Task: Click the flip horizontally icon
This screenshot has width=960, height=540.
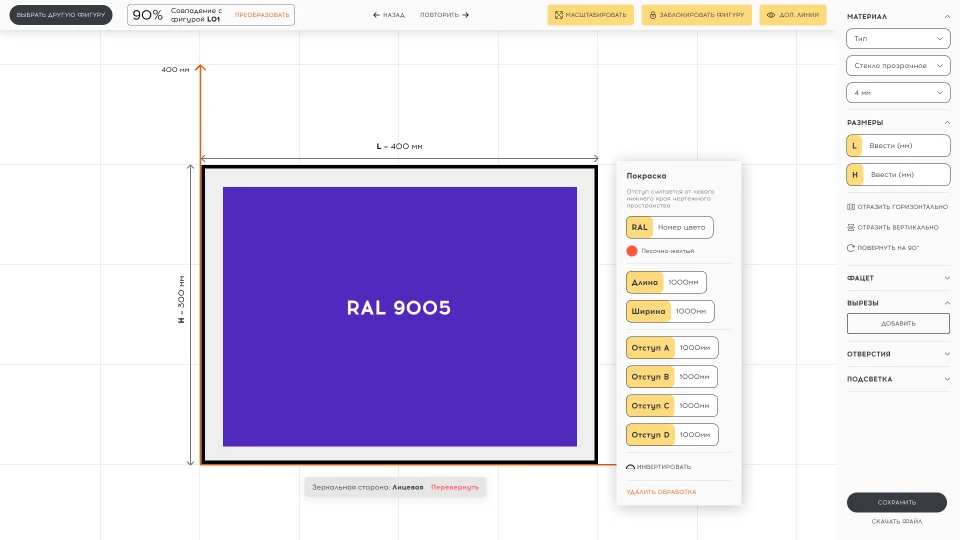Action: 850,207
